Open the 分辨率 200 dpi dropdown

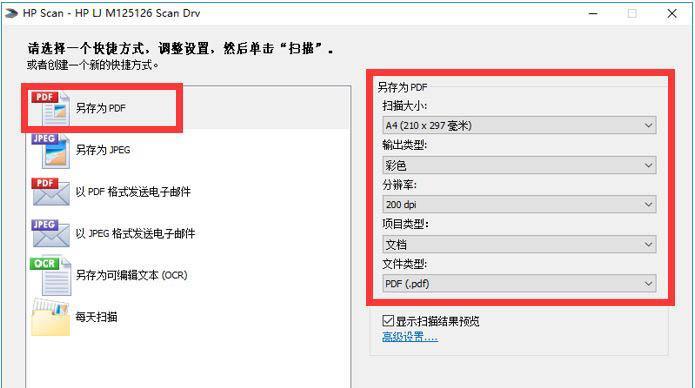coord(519,204)
